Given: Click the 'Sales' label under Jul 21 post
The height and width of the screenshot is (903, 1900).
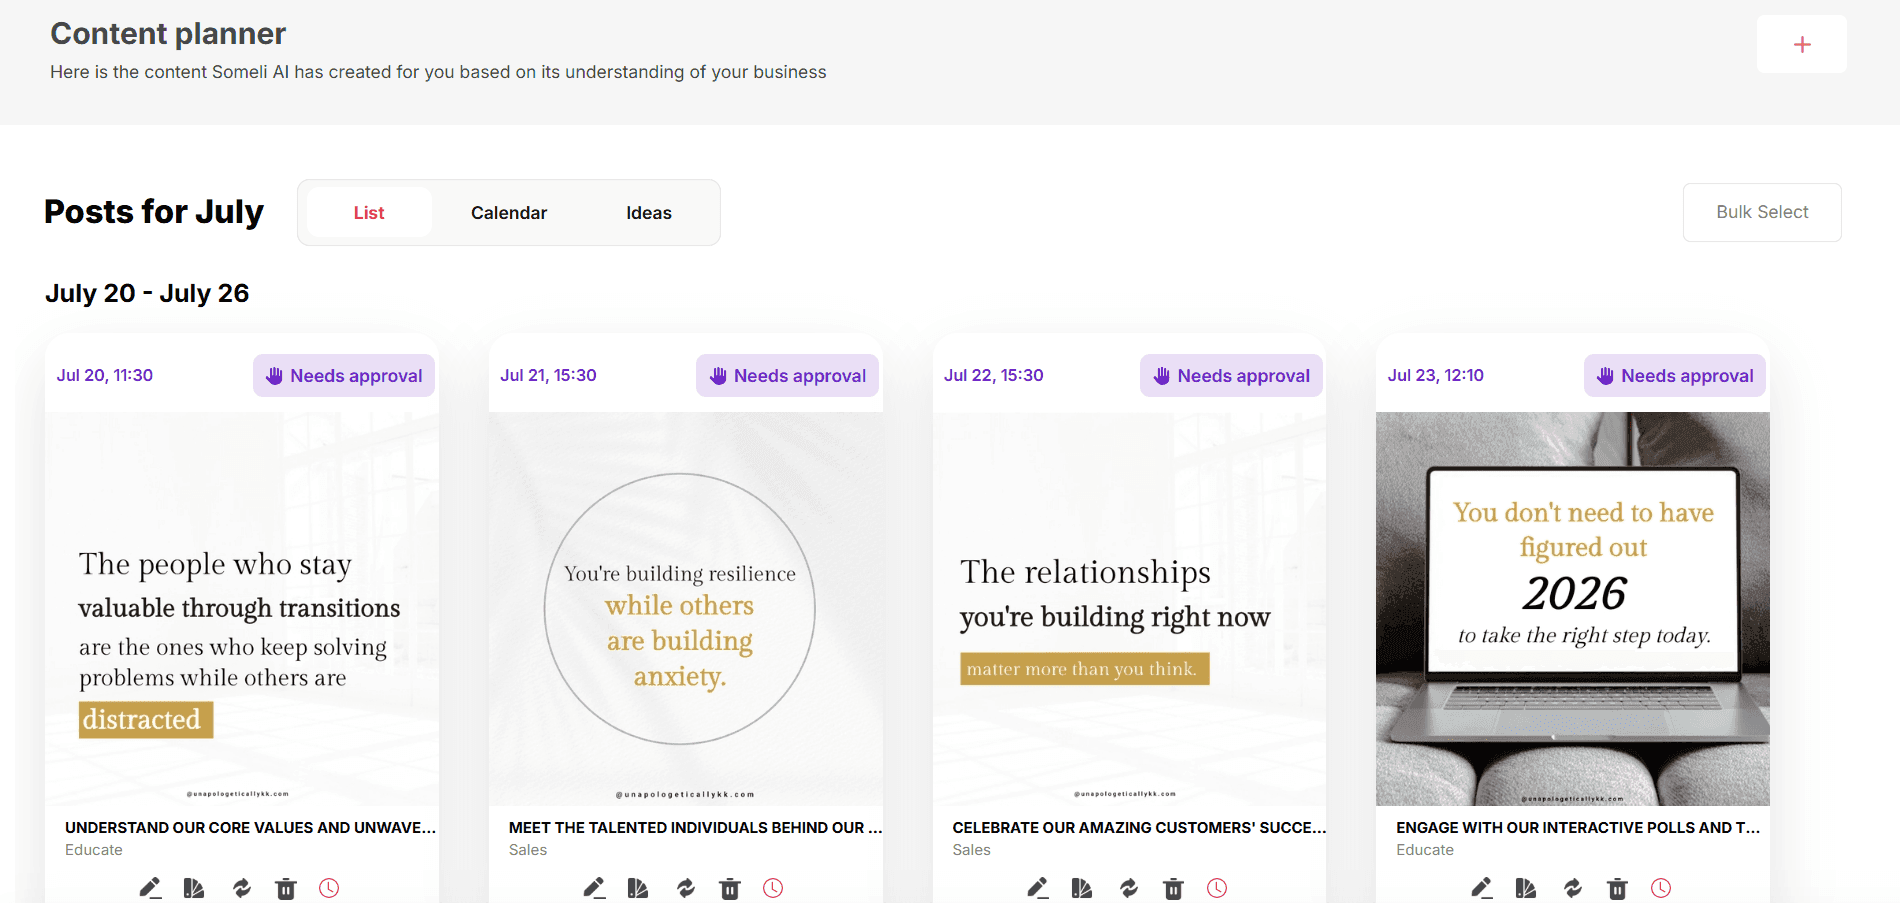Looking at the screenshot, I should click(528, 849).
